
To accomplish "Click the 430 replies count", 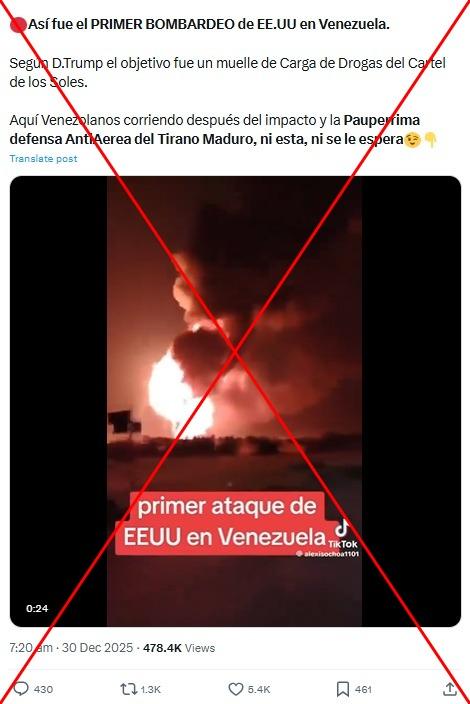I will [x=43, y=689].
